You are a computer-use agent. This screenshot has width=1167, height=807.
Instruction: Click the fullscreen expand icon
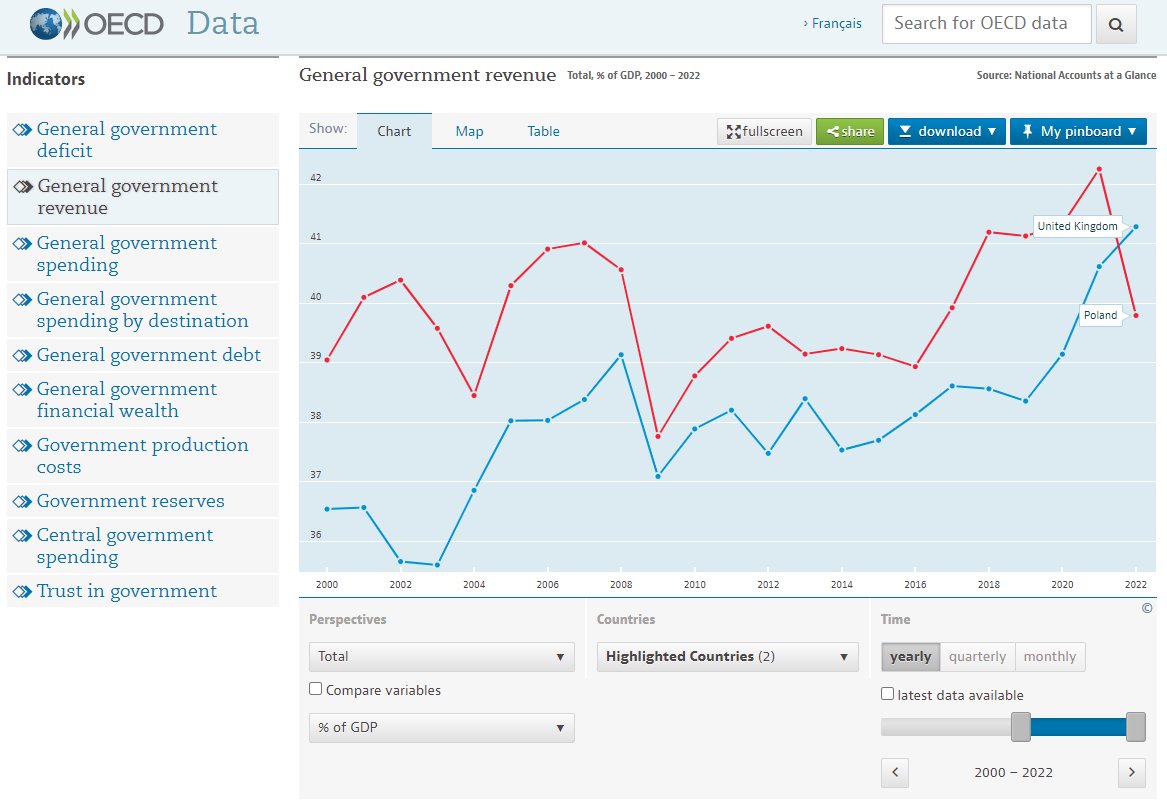[x=734, y=132]
